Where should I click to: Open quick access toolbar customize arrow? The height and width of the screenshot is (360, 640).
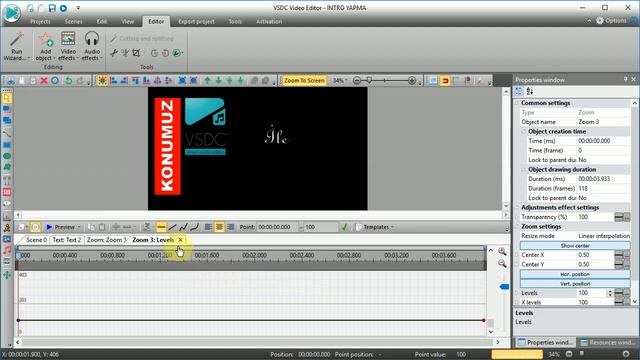pyautogui.click(x=78, y=8)
